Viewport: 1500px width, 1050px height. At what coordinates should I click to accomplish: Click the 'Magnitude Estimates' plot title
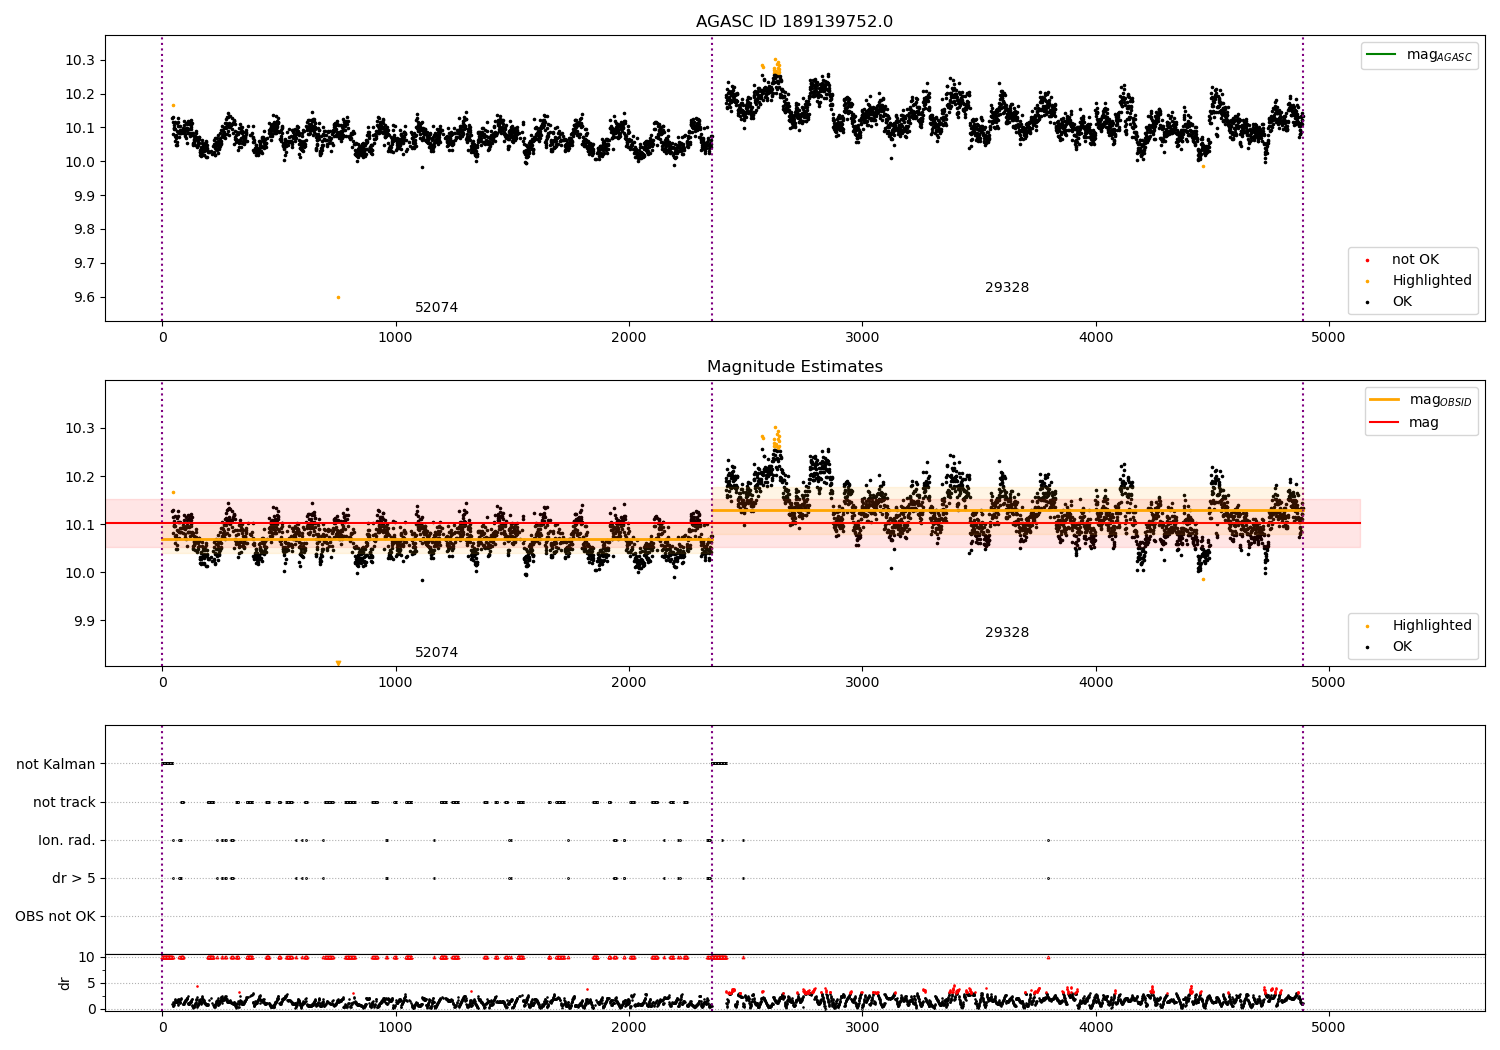[x=794, y=367]
